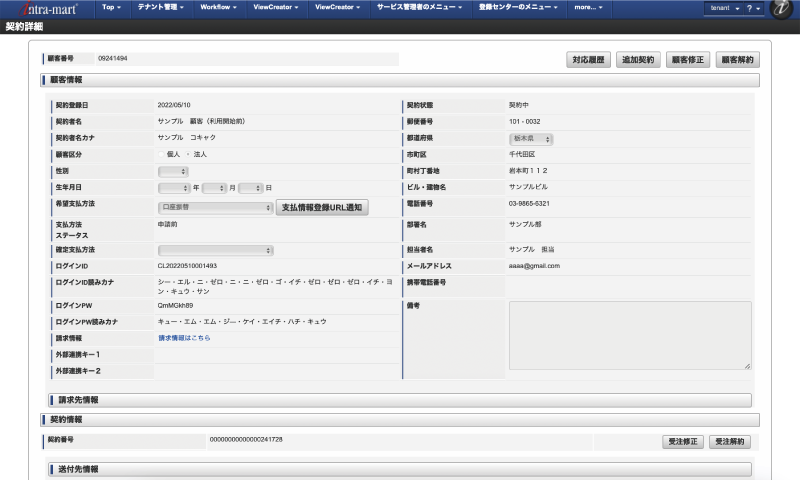
Task: Open the "more..." menu
Action: pos(588,8)
